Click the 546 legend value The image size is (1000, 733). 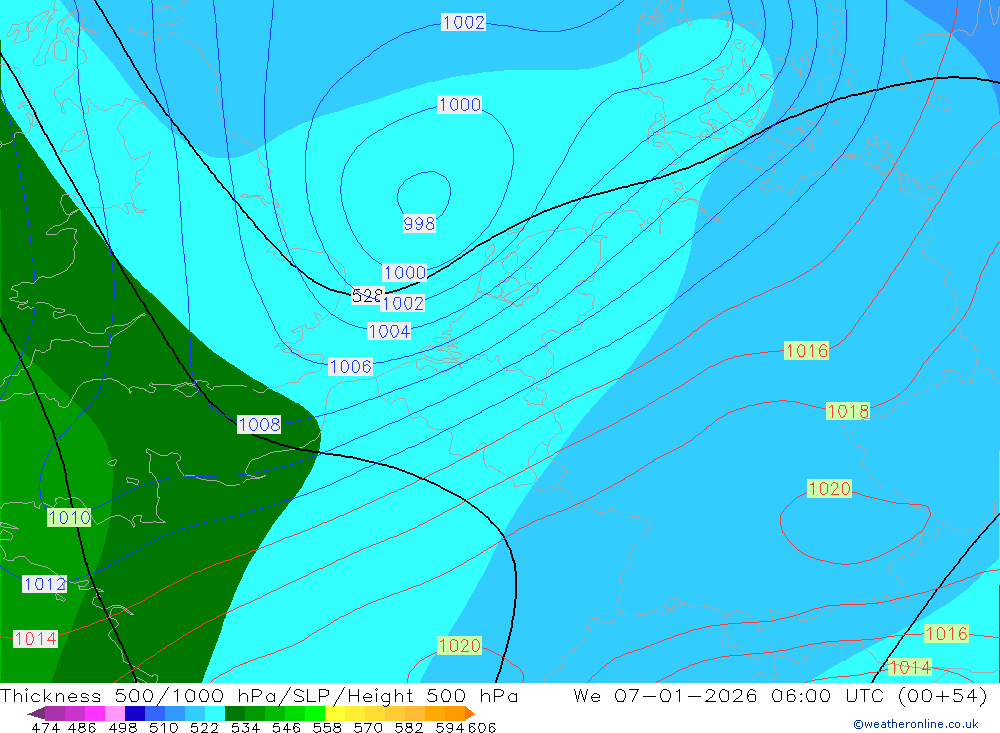[286, 727]
